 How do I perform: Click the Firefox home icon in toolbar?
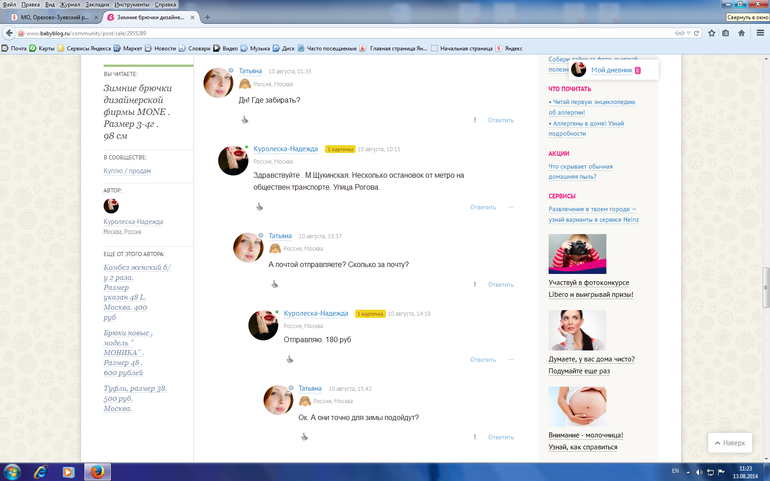click(x=743, y=33)
